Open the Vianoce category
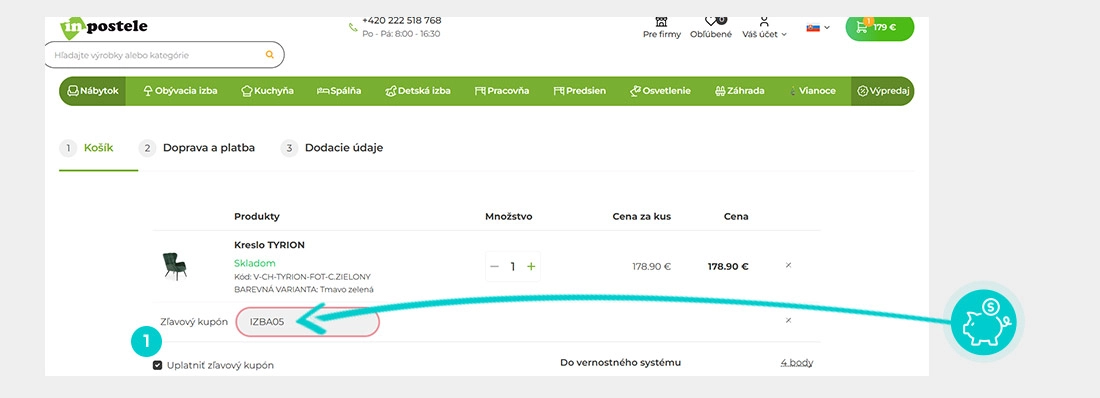Image resolution: width=1100 pixels, height=398 pixels. 812,91
